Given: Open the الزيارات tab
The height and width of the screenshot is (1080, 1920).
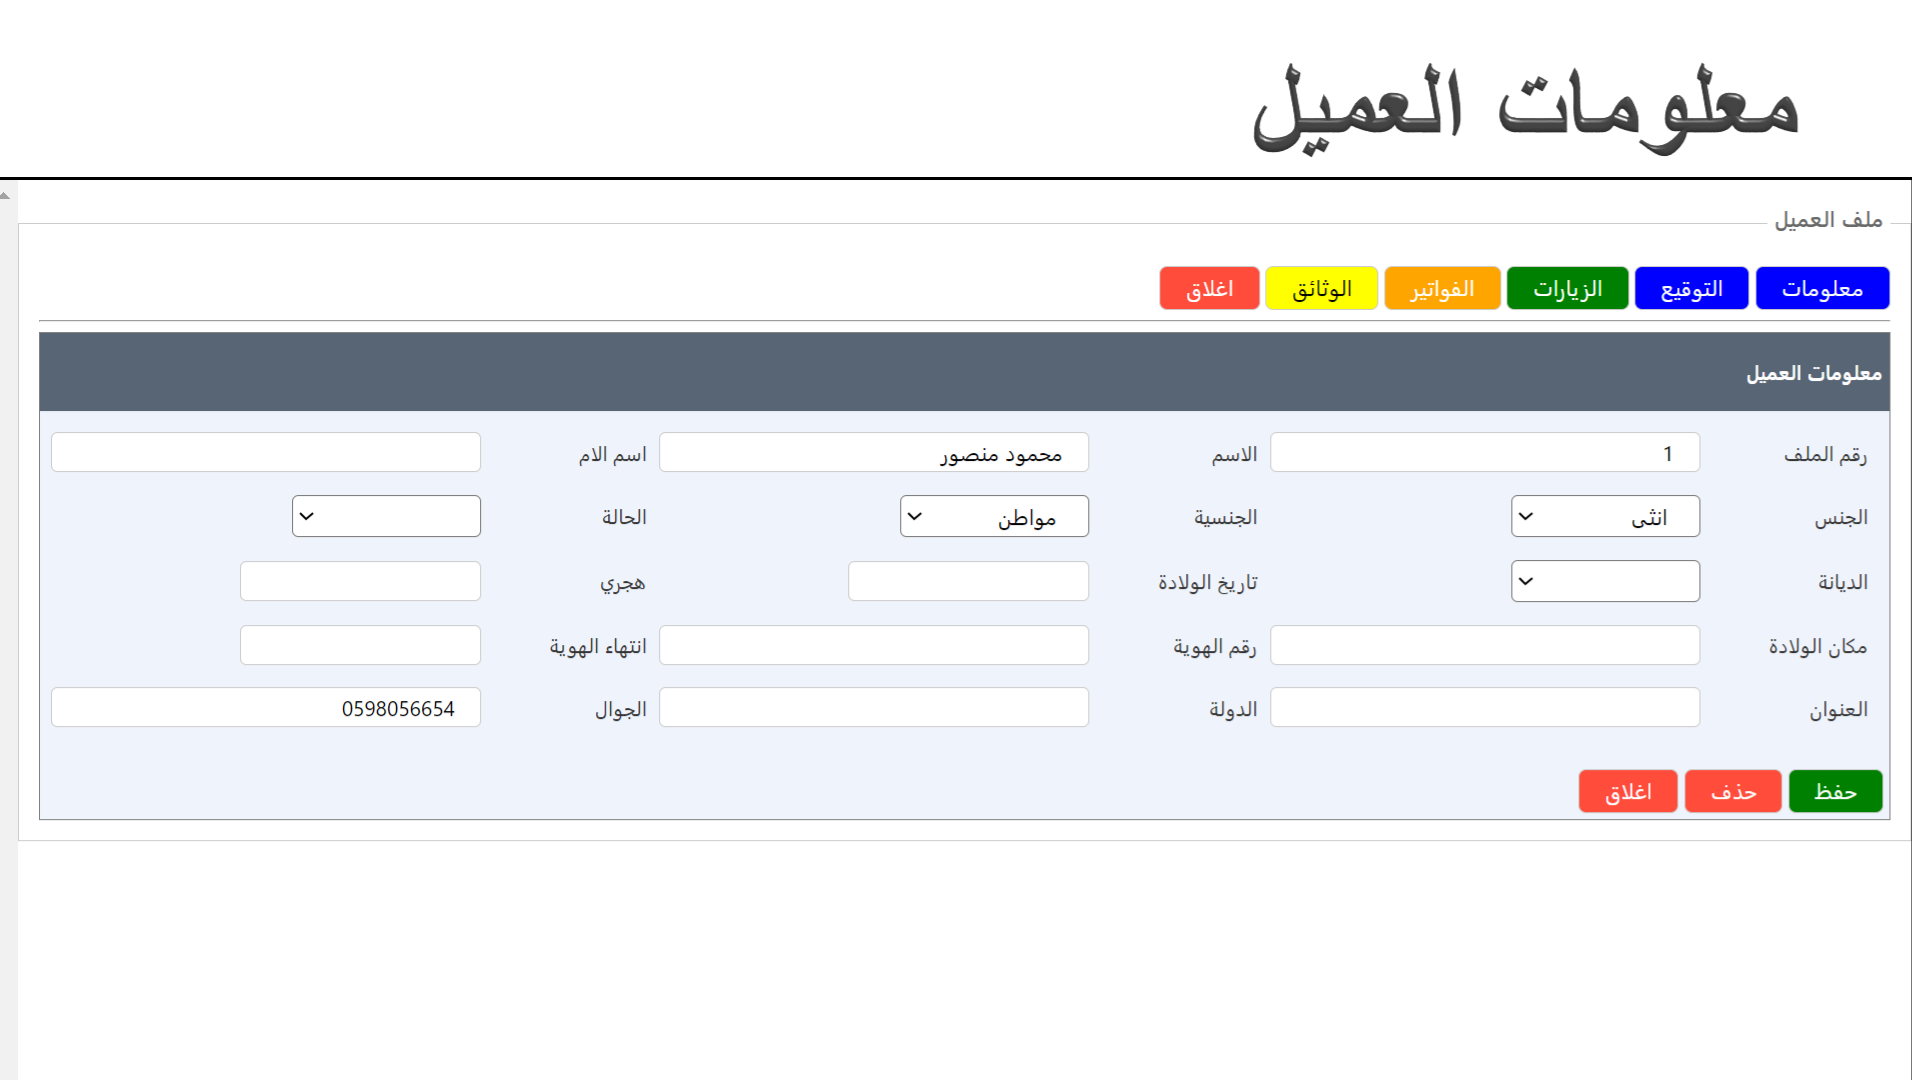Looking at the screenshot, I should [x=1566, y=289].
